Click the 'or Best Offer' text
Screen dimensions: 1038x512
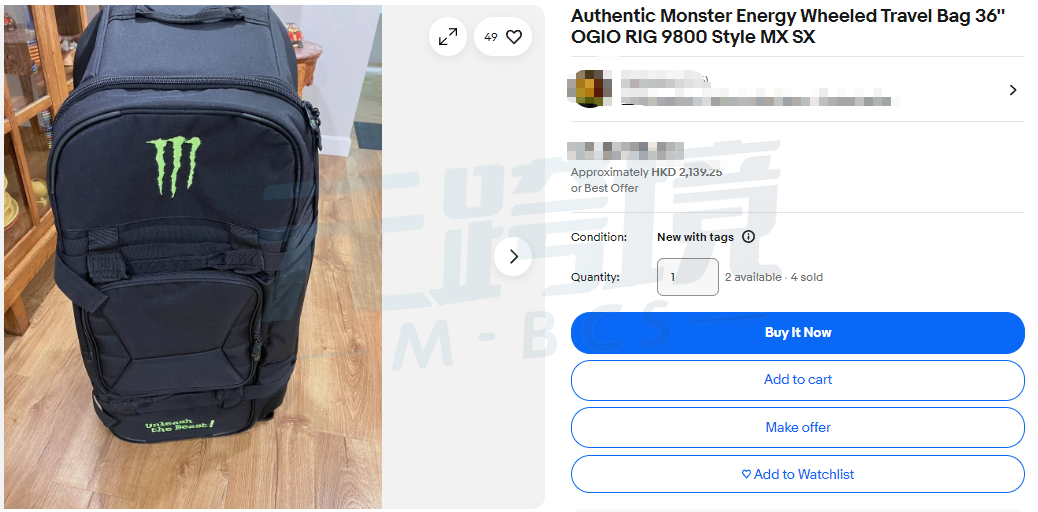[x=605, y=188]
